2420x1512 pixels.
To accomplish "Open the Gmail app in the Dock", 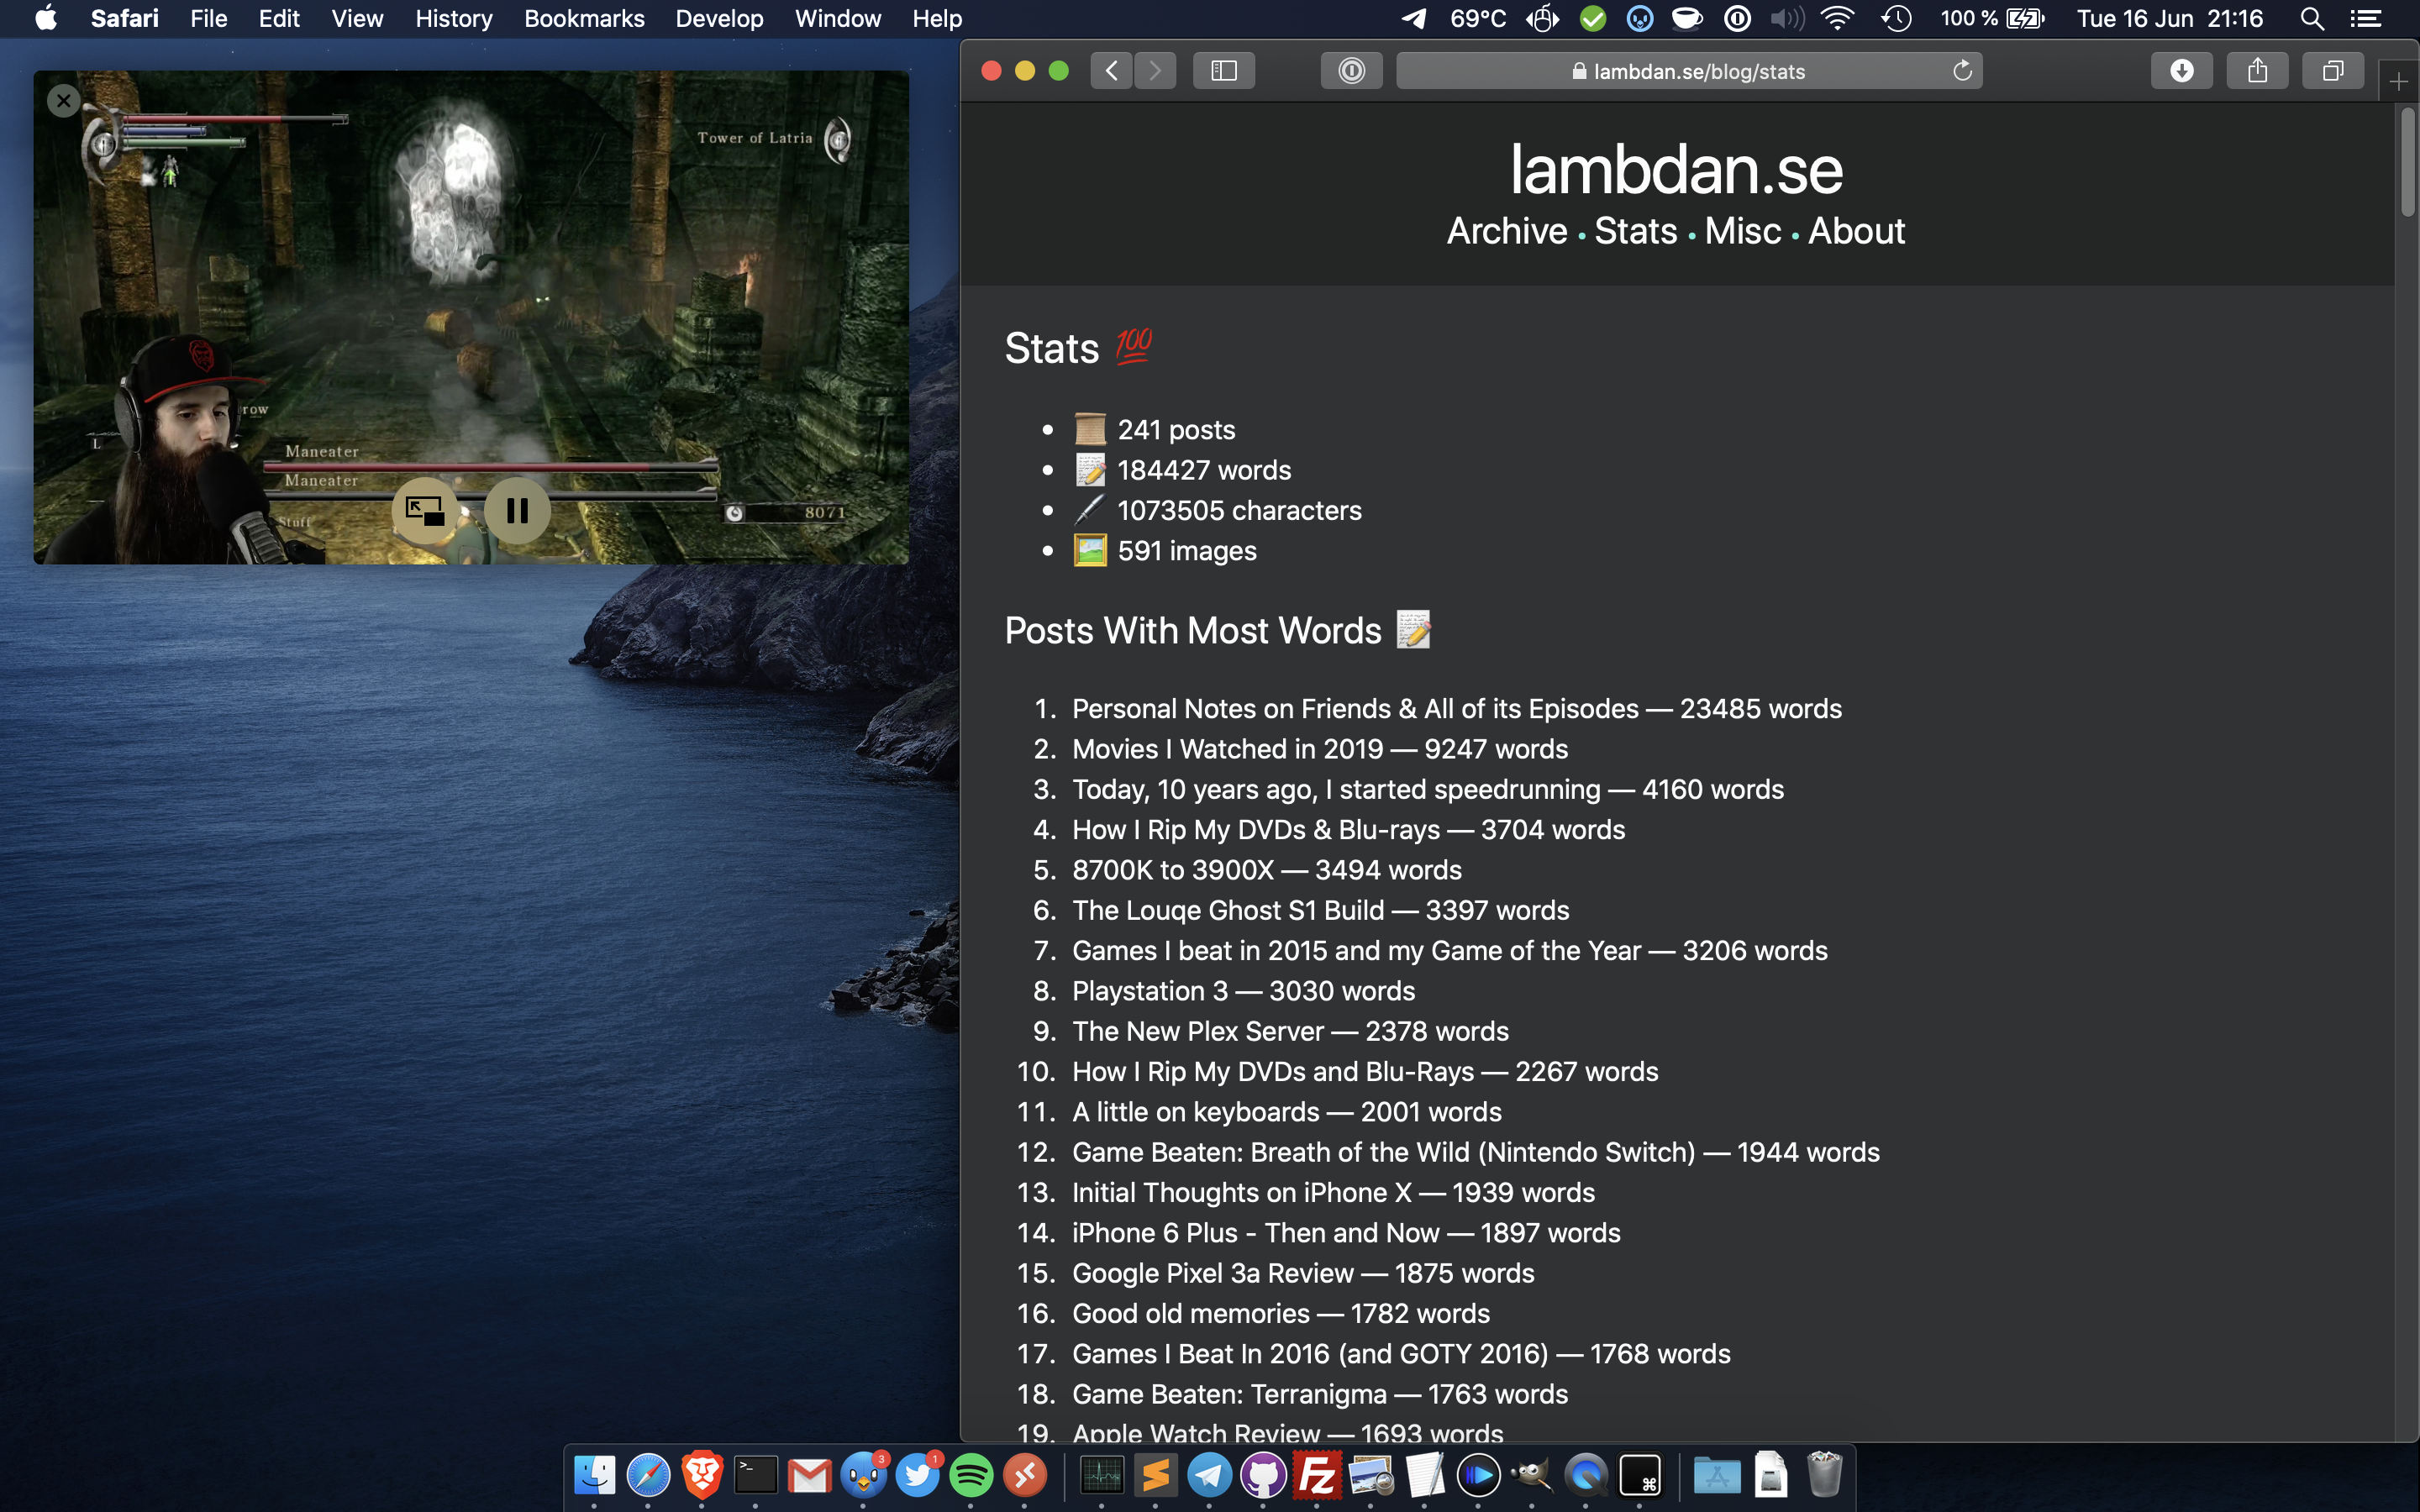I will point(809,1474).
